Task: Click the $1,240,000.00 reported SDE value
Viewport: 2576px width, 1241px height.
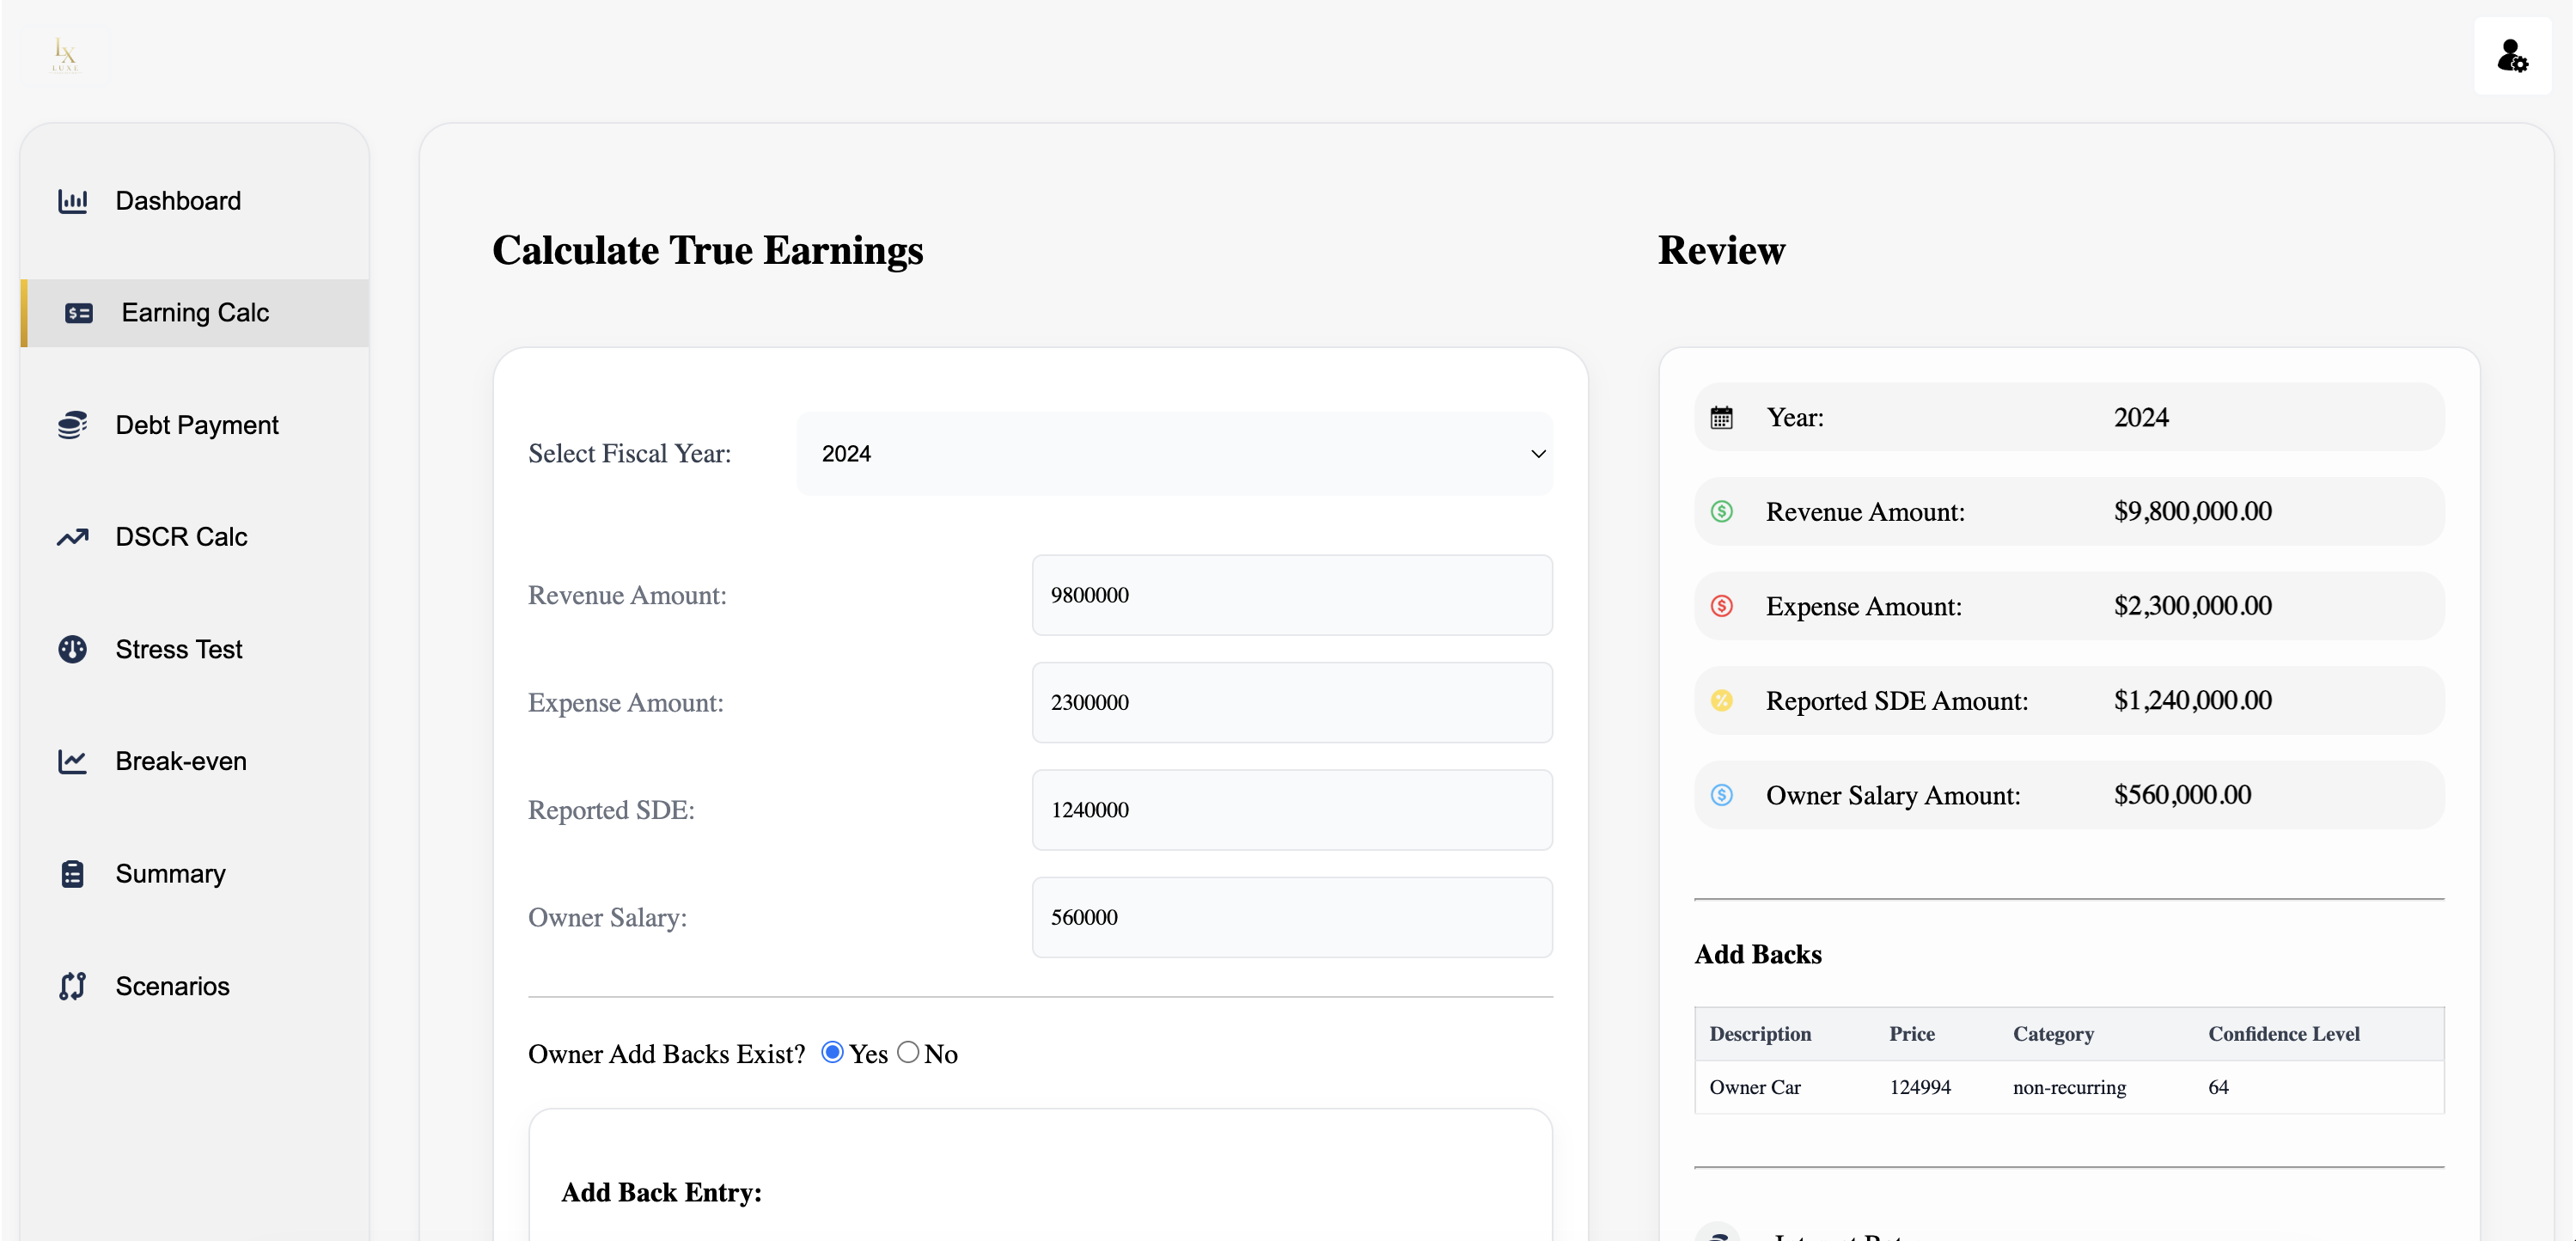Action: 2192,700
